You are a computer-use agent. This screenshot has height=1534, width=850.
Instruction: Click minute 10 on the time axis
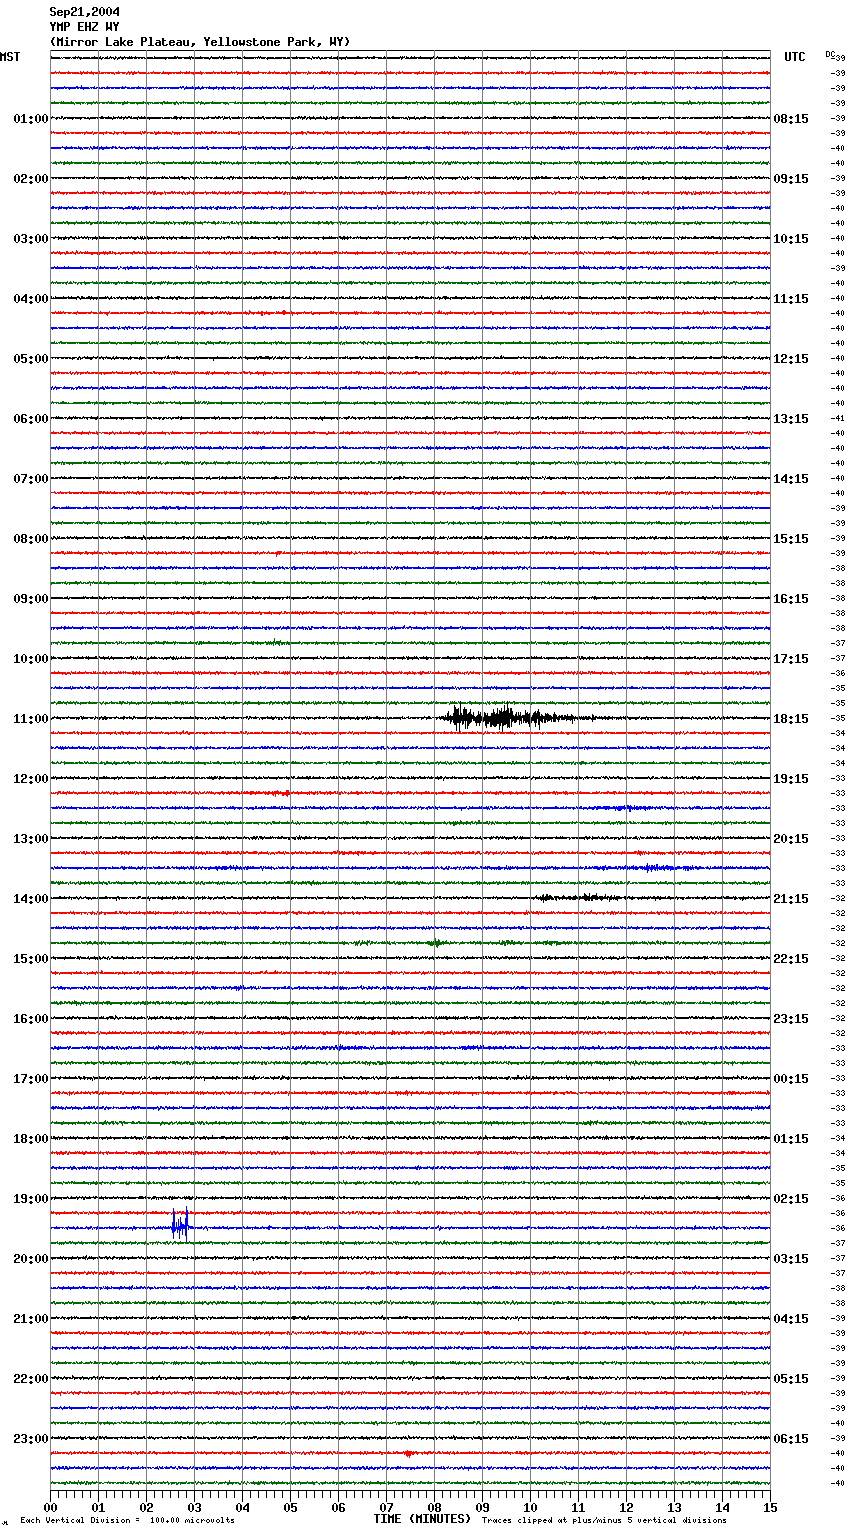click(x=530, y=1507)
